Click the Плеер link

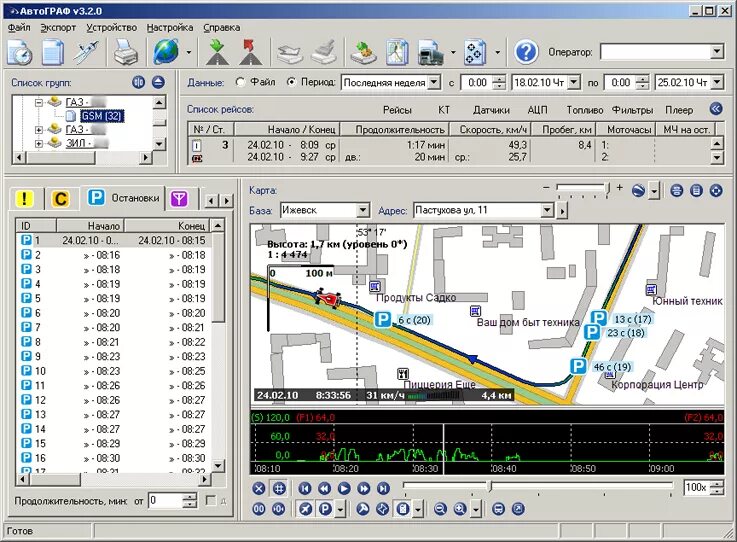(679, 110)
